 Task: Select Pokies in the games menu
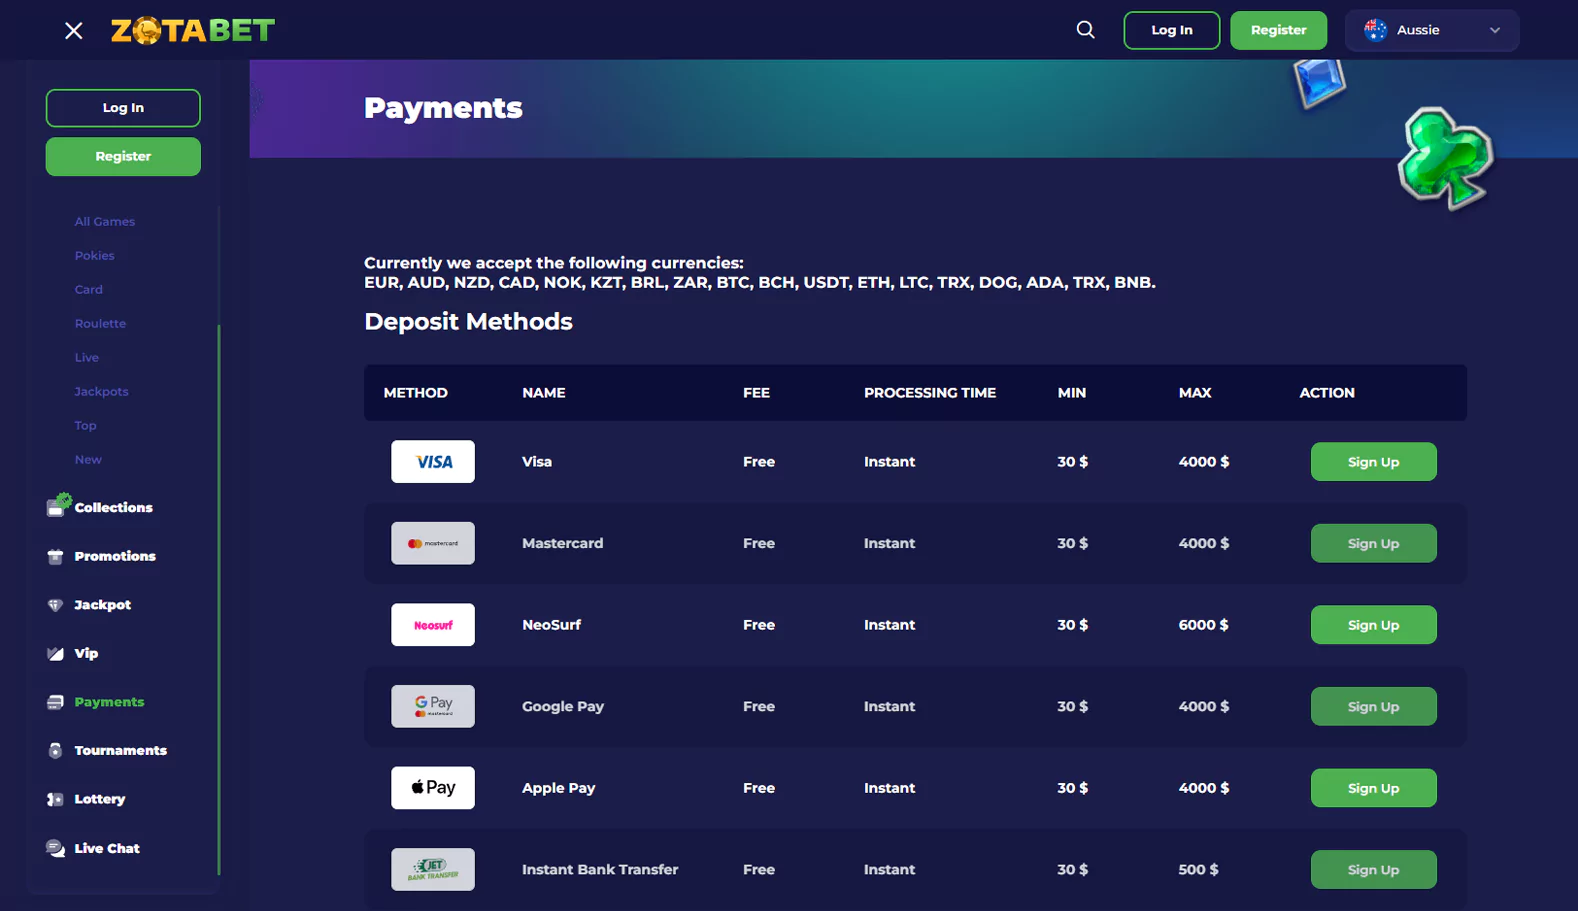click(x=94, y=256)
